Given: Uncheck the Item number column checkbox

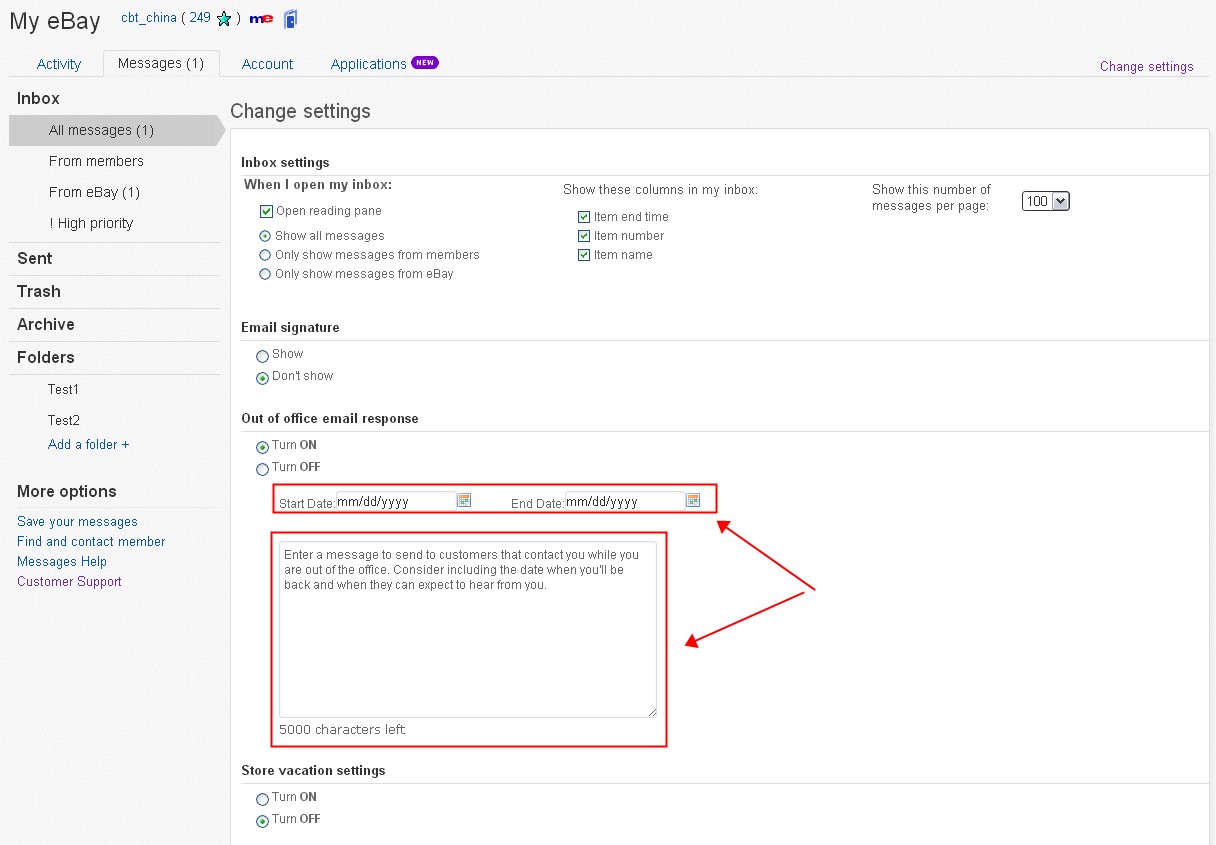Looking at the screenshot, I should [584, 236].
